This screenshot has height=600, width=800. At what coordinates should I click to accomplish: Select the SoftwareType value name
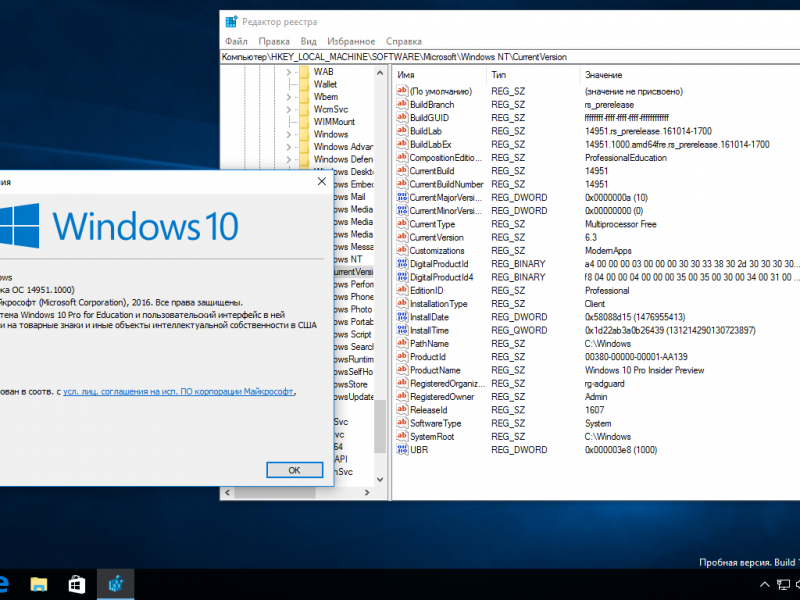(435, 423)
